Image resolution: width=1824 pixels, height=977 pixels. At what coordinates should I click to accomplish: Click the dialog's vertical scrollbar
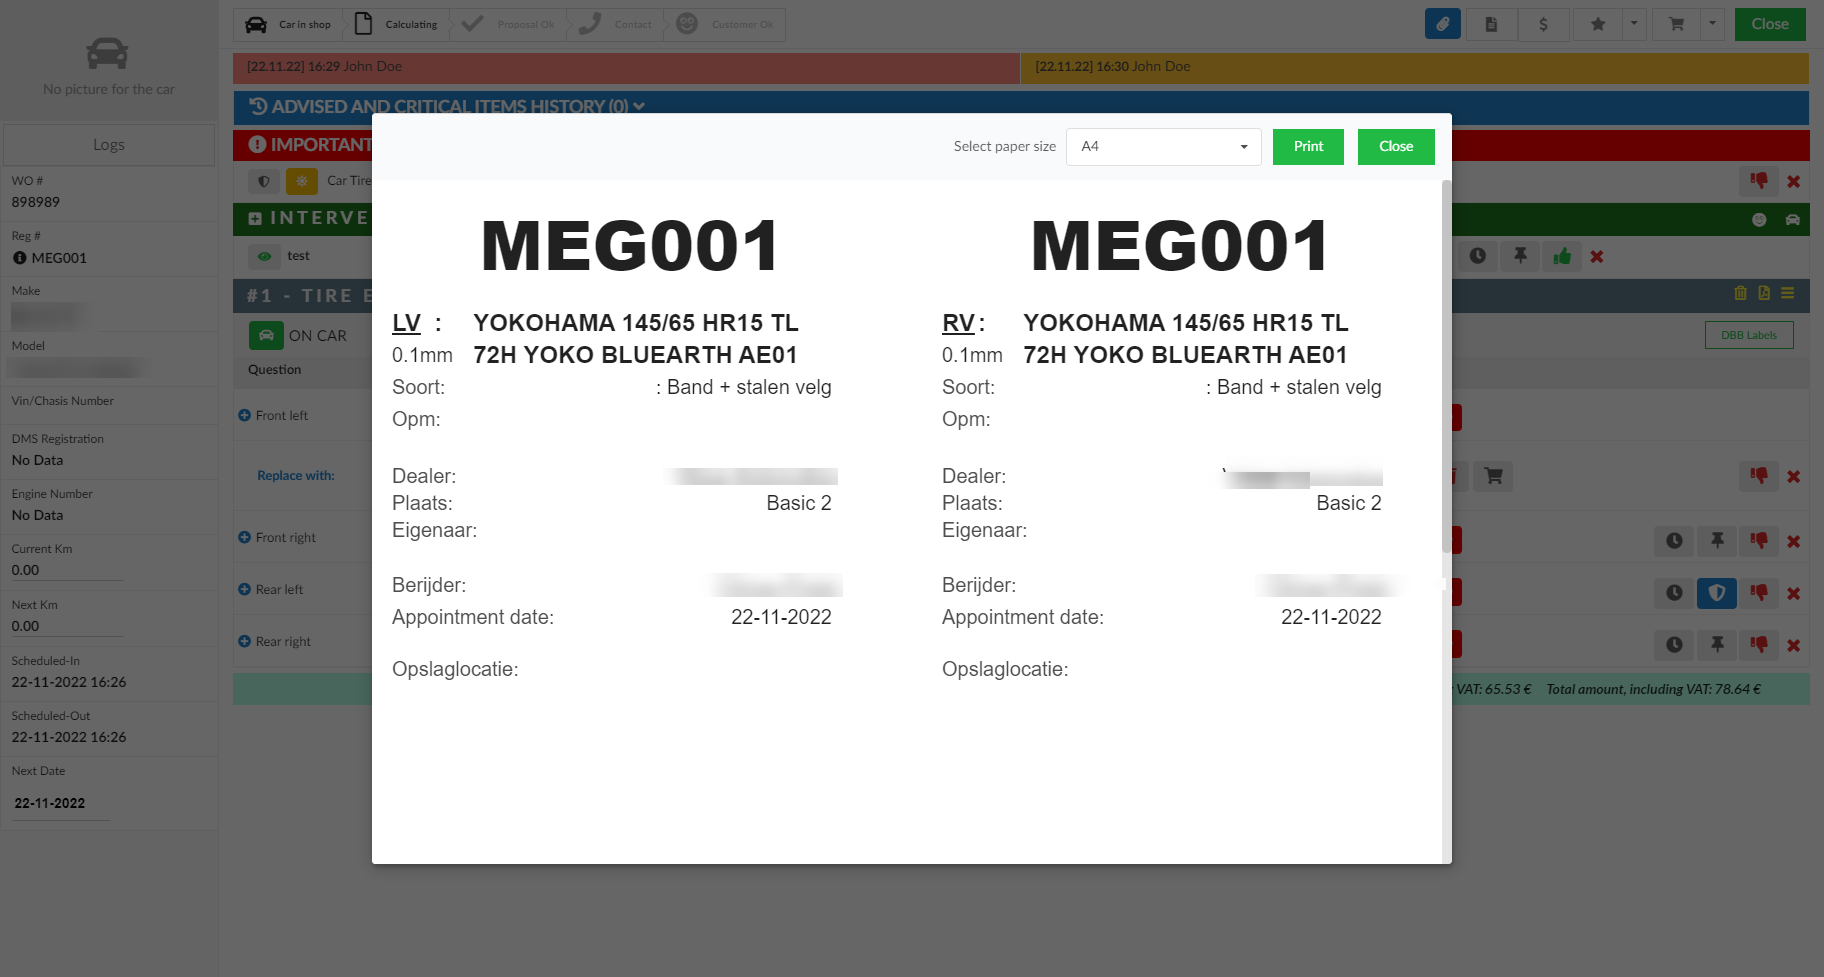click(1446, 366)
